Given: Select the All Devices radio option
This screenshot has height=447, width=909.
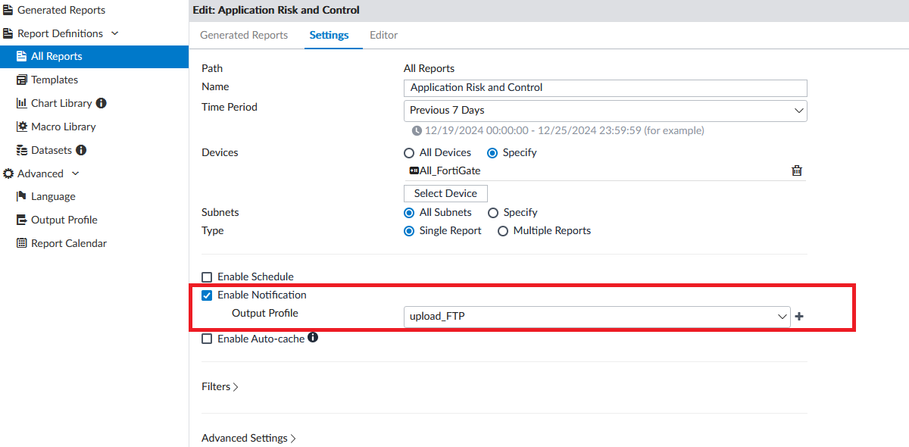Looking at the screenshot, I should [409, 153].
